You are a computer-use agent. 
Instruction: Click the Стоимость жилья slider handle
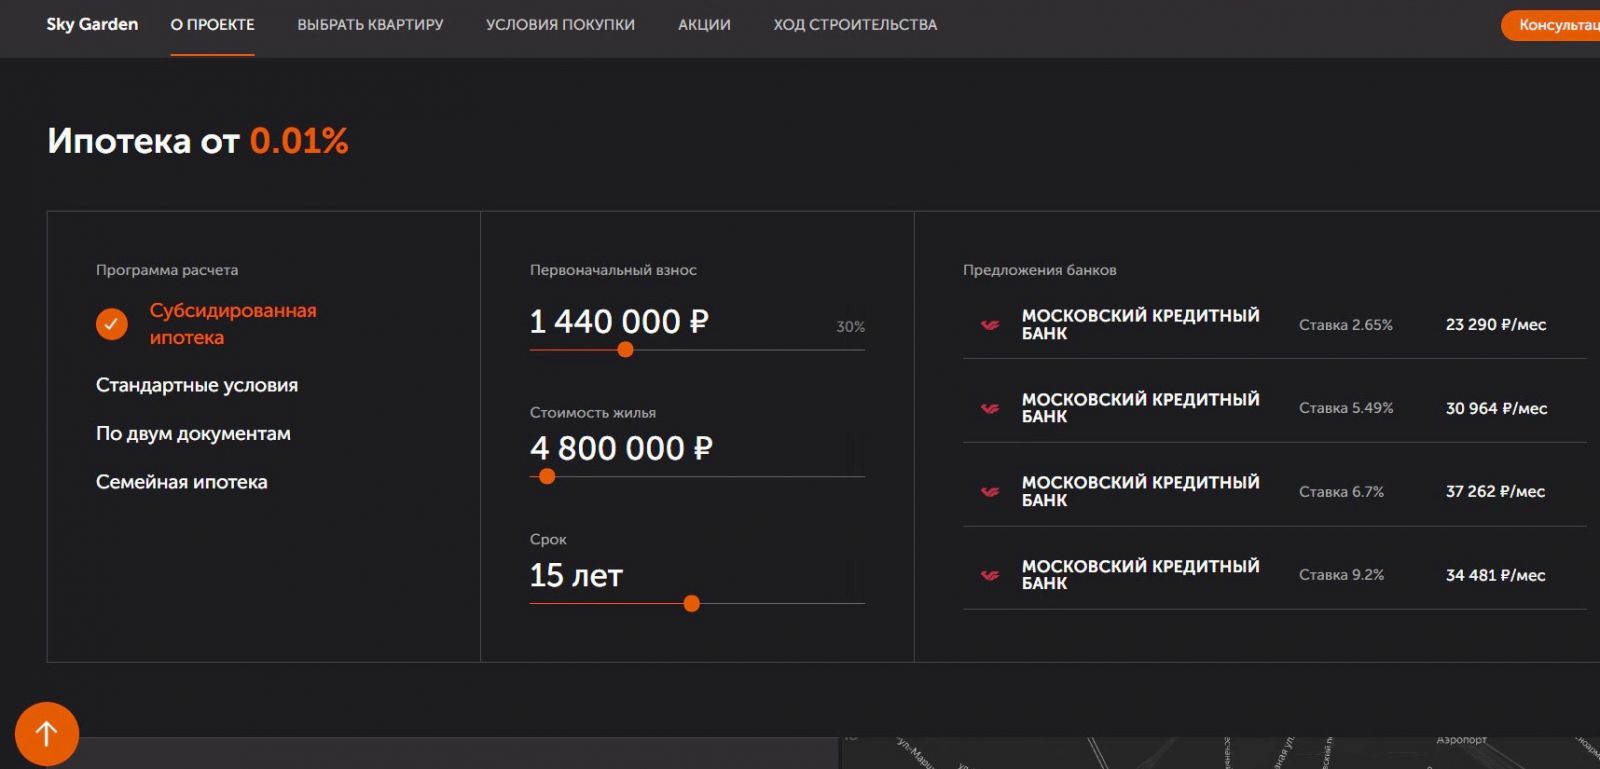coord(547,477)
